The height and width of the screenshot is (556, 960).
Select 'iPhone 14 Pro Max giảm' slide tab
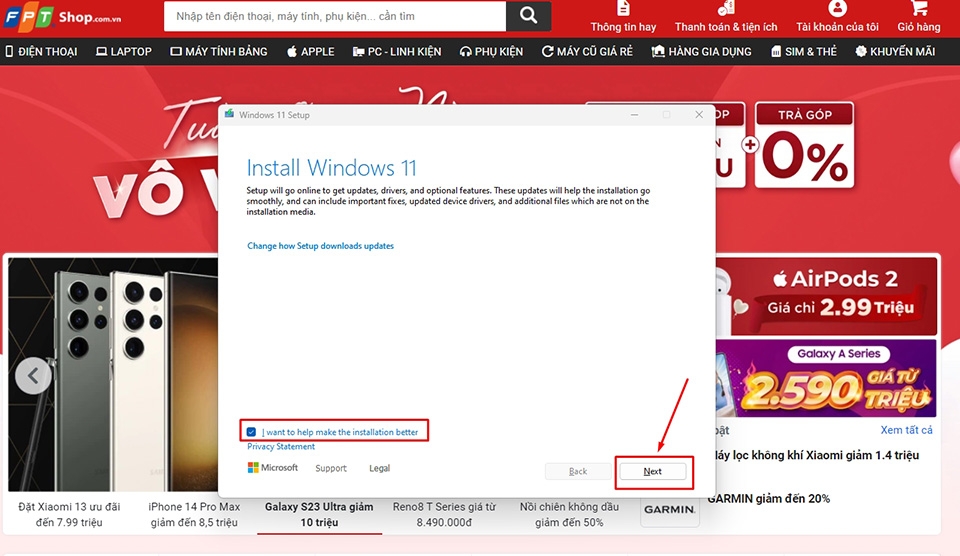pos(194,514)
